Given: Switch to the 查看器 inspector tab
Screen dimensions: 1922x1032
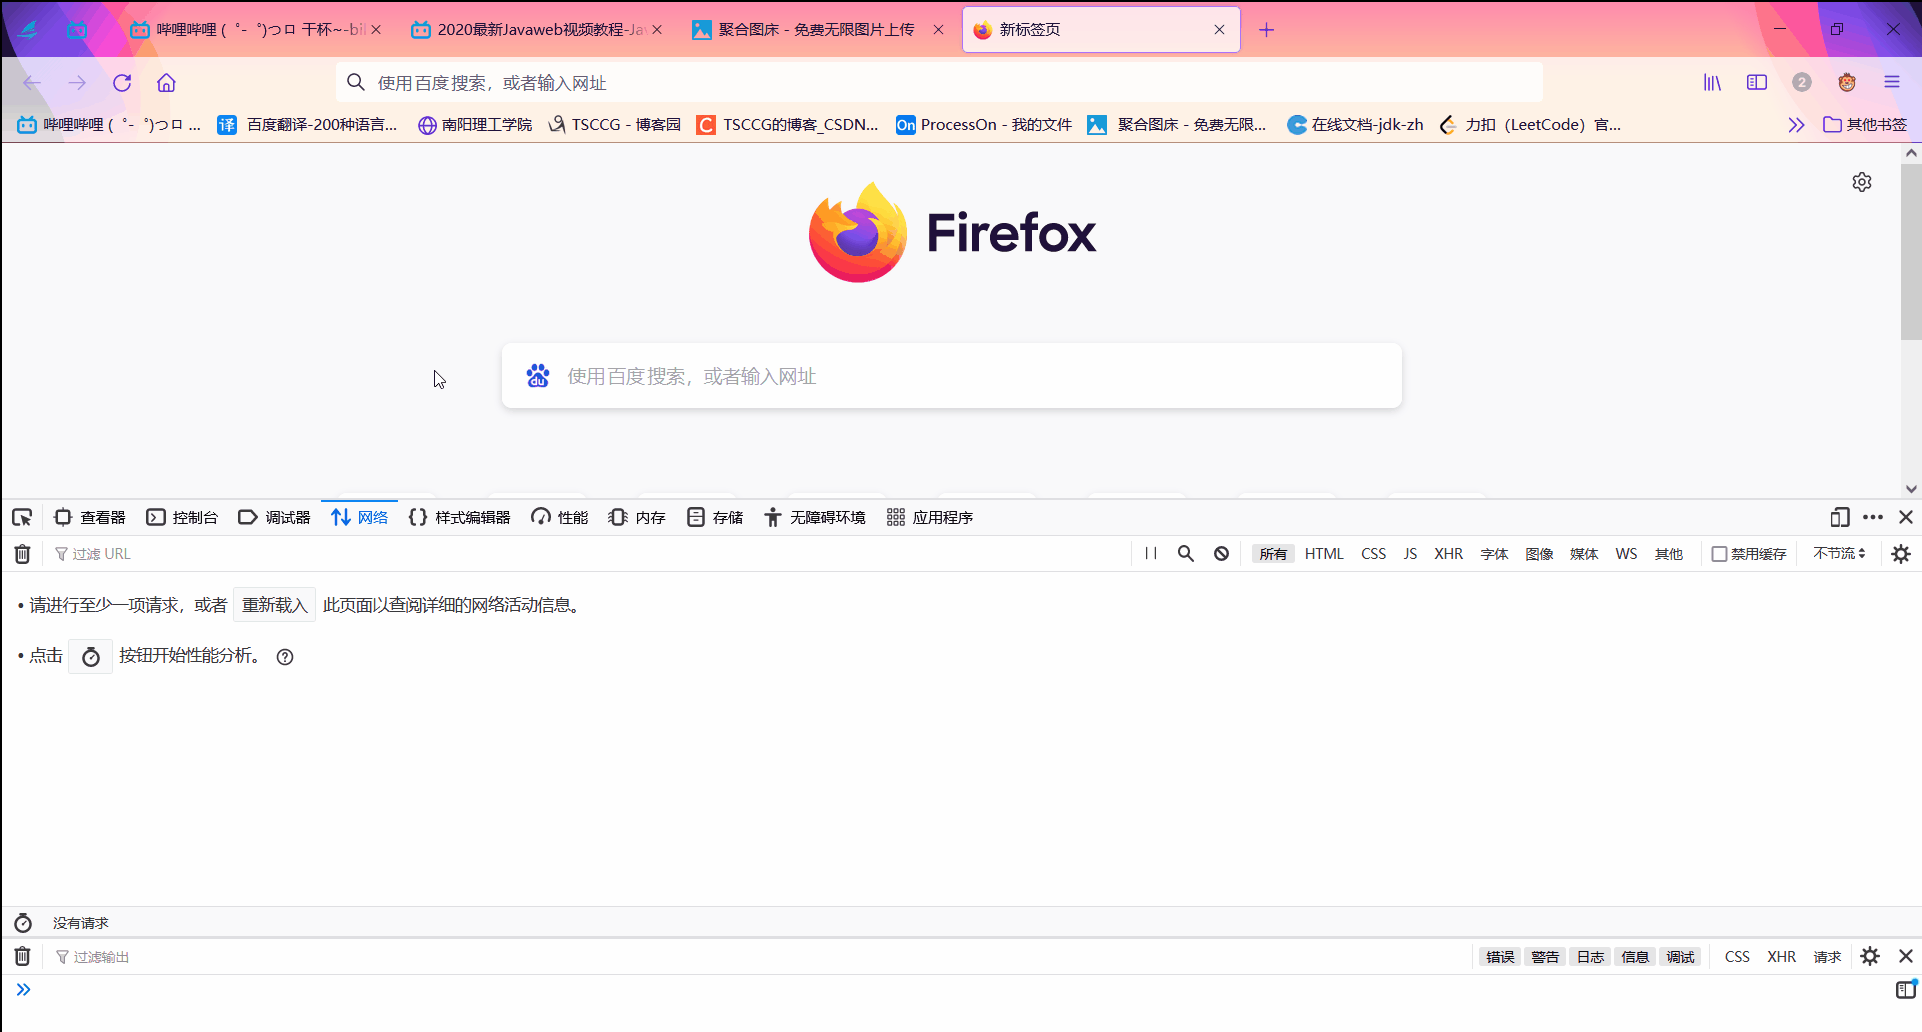Looking at the screenshot, I should 90,517.
